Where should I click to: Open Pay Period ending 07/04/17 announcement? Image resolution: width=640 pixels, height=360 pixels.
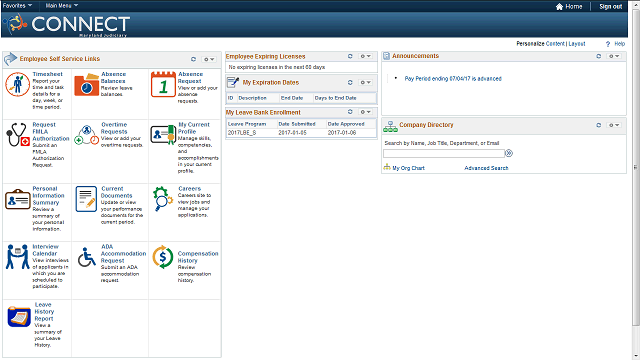453,79
